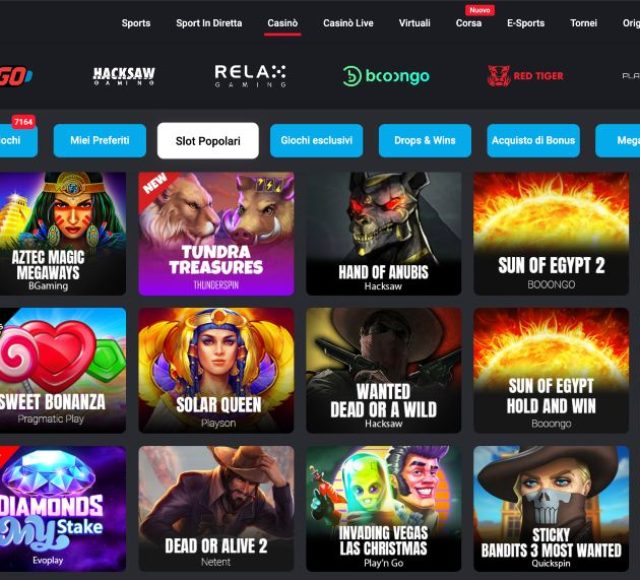Open Sun of Egypt 2 game
The width and height of the screenshot is (640, 580).
[x=551, y=233]
